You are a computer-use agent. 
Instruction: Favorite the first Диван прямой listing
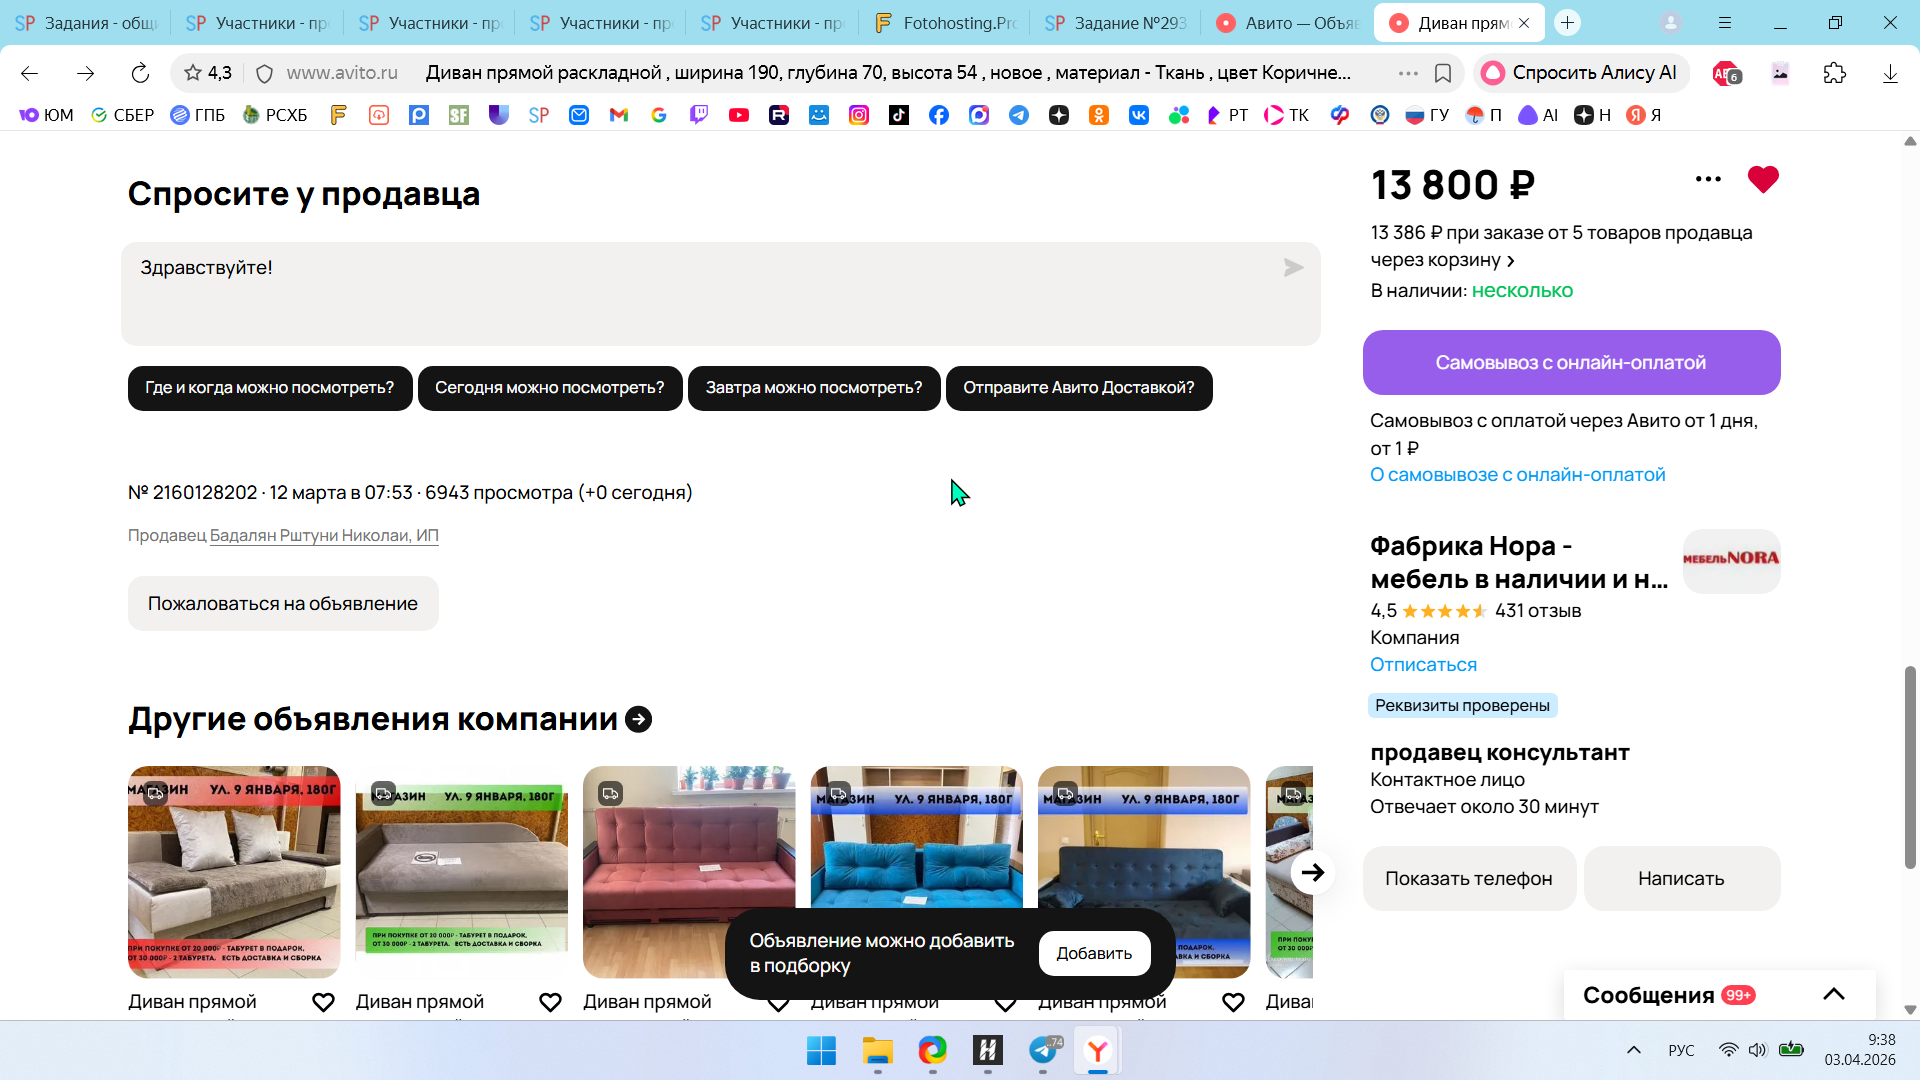tap(323, 1002)
